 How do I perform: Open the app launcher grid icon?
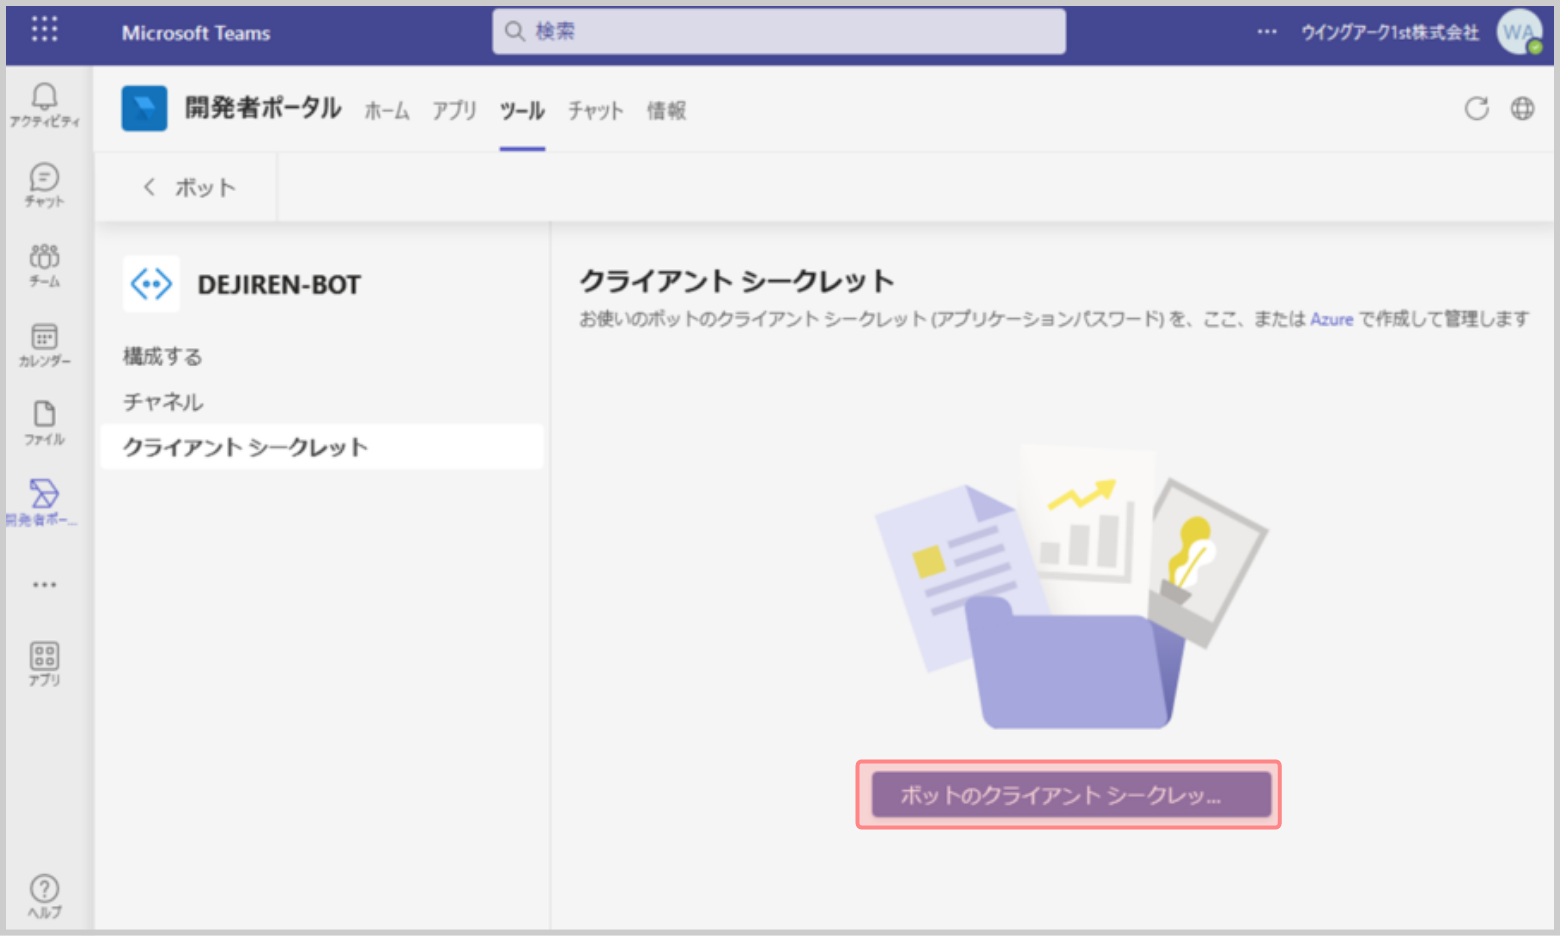coord(44,30)
